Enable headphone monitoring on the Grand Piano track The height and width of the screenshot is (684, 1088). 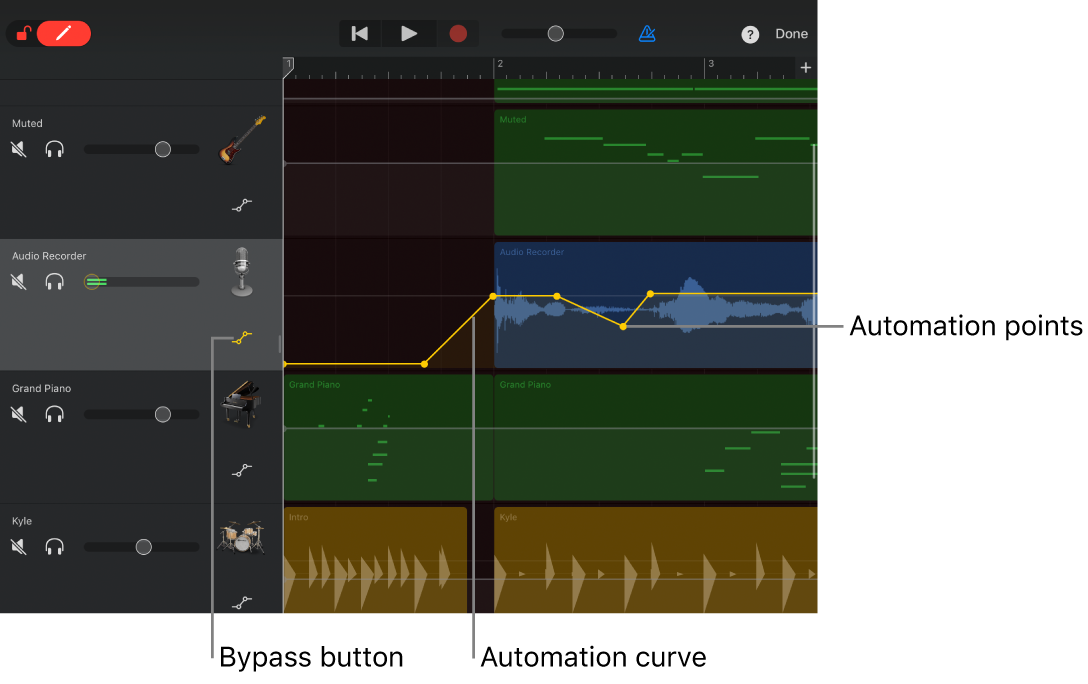pyautogui.click(x=54, y=414)
